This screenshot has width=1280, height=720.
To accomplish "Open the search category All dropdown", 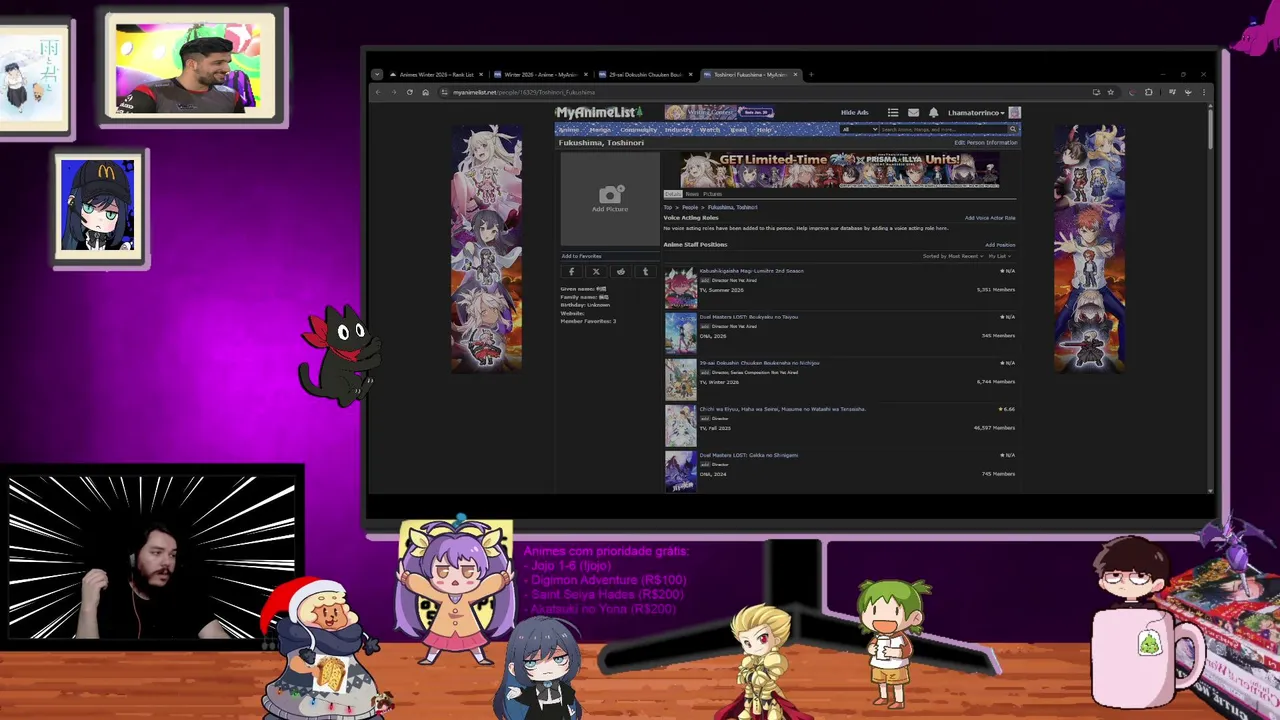I will click(859, 129).
